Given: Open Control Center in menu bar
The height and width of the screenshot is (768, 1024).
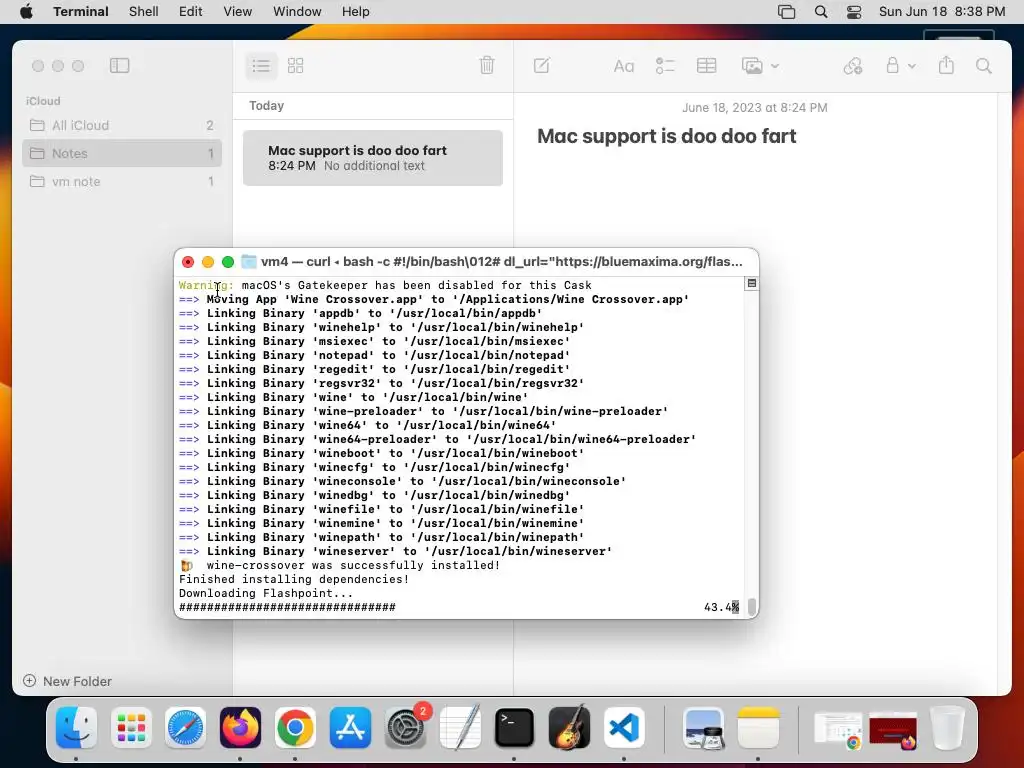Looking at the screenshot, I should 854,12.
